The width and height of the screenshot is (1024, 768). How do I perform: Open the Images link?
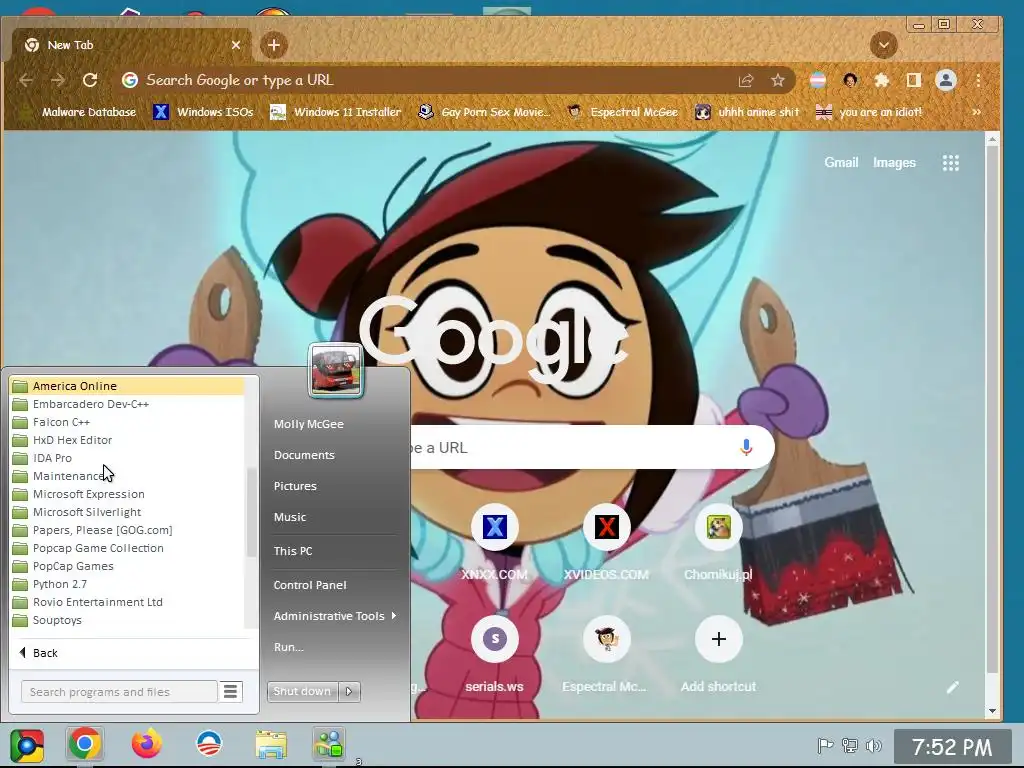pyautogui.click(x=894, y=163)
